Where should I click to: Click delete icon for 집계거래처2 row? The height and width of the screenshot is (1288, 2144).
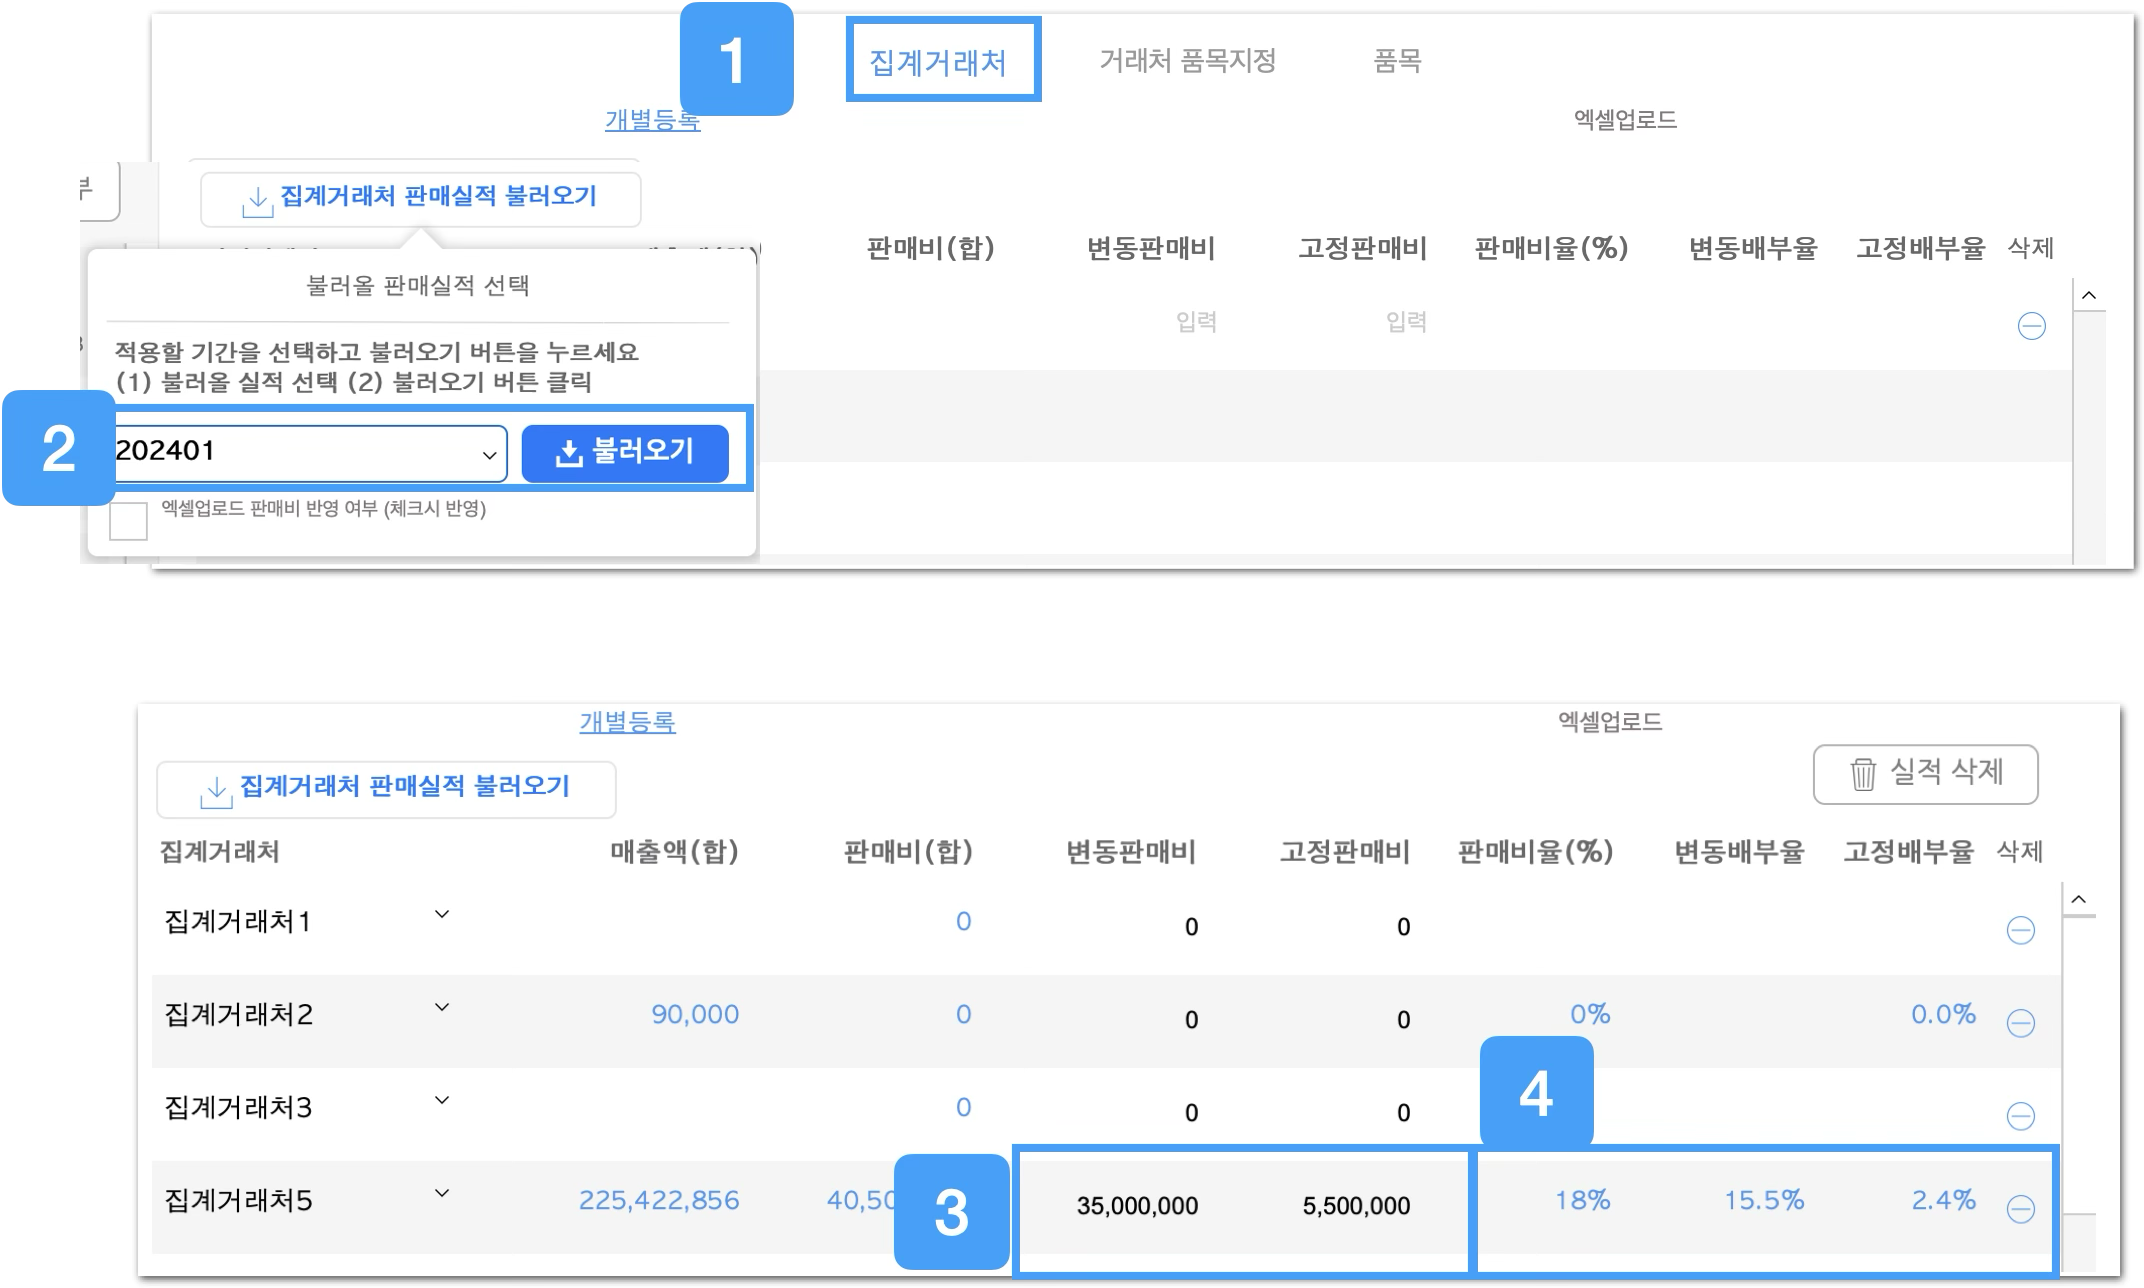(2020, 1023)
